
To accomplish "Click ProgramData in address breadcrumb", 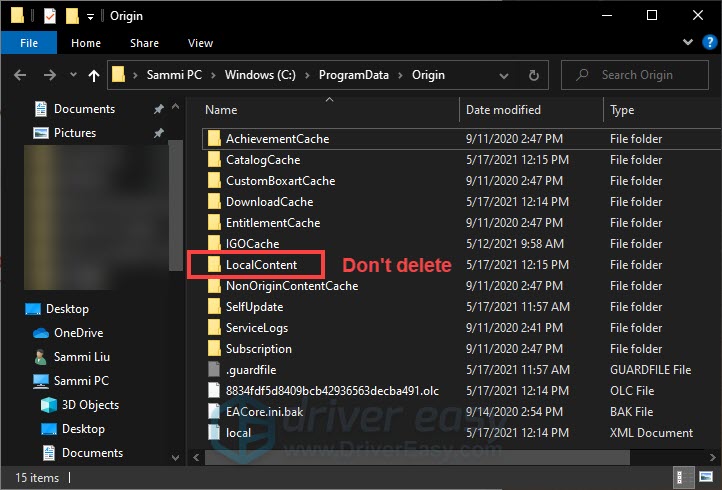I will (x=354, y=75).
